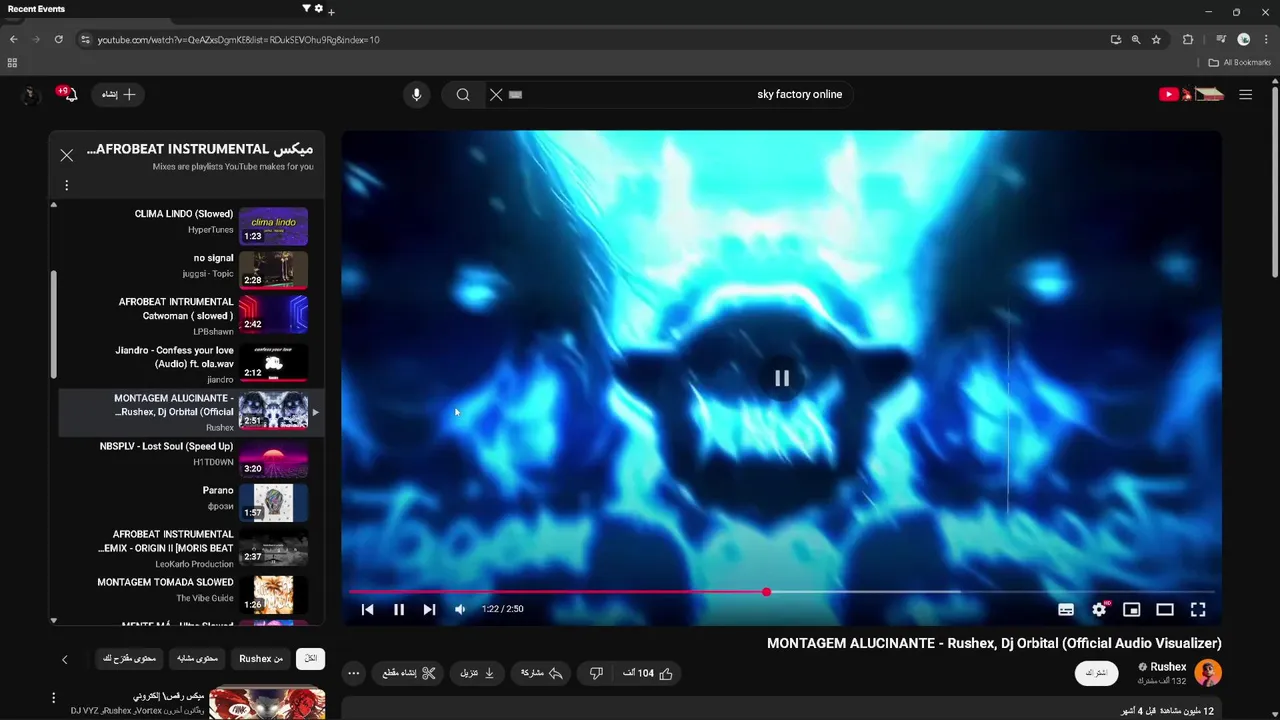Open options for the recommended mix video
Screen dimensions: 1280x720
click(54, 697)
